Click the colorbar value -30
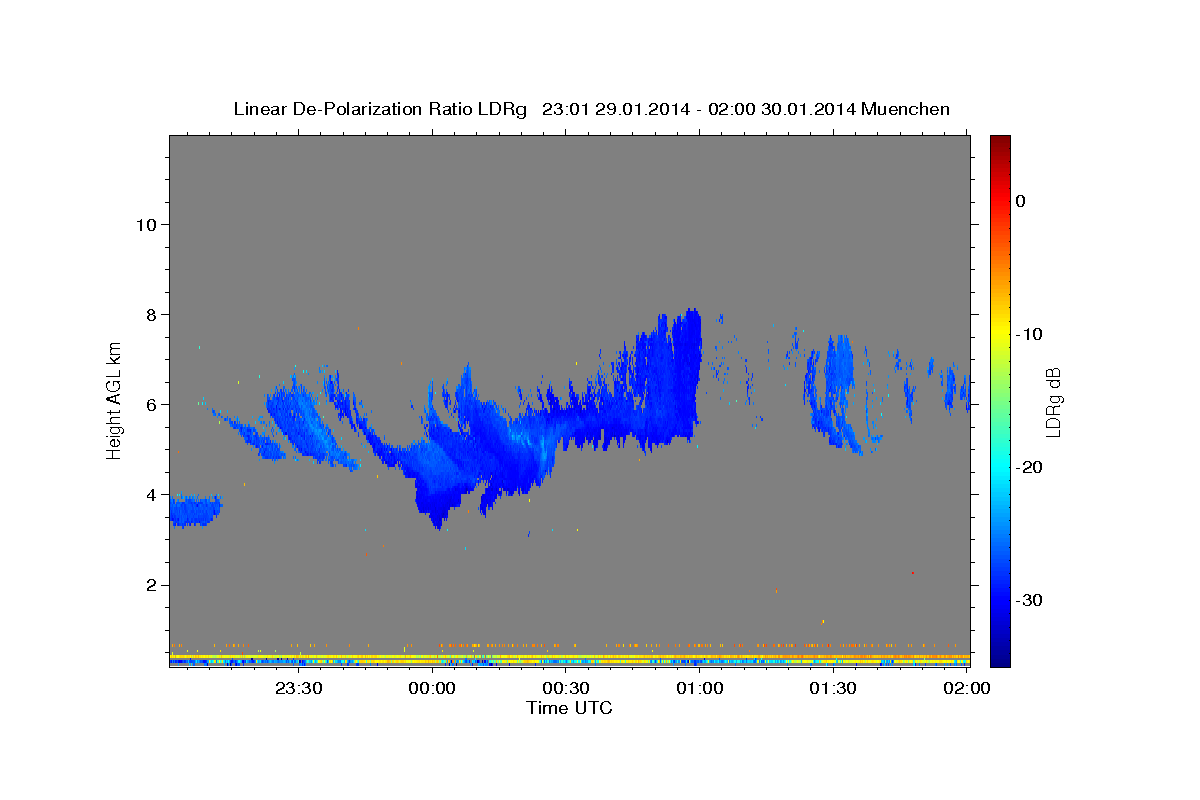Viewport: 1200px width, 800px height. pos(1029,600)
